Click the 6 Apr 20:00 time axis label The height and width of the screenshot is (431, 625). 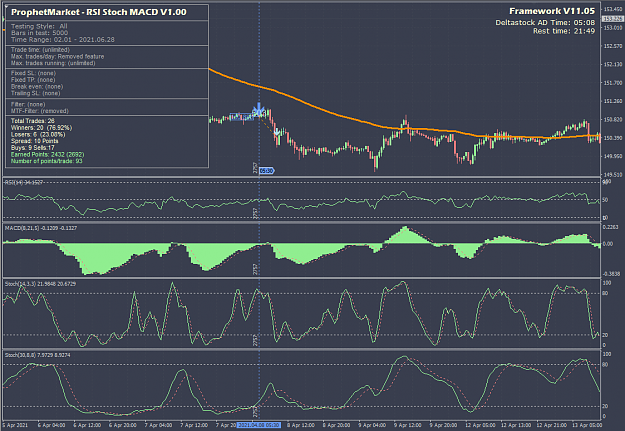[122, 425]
